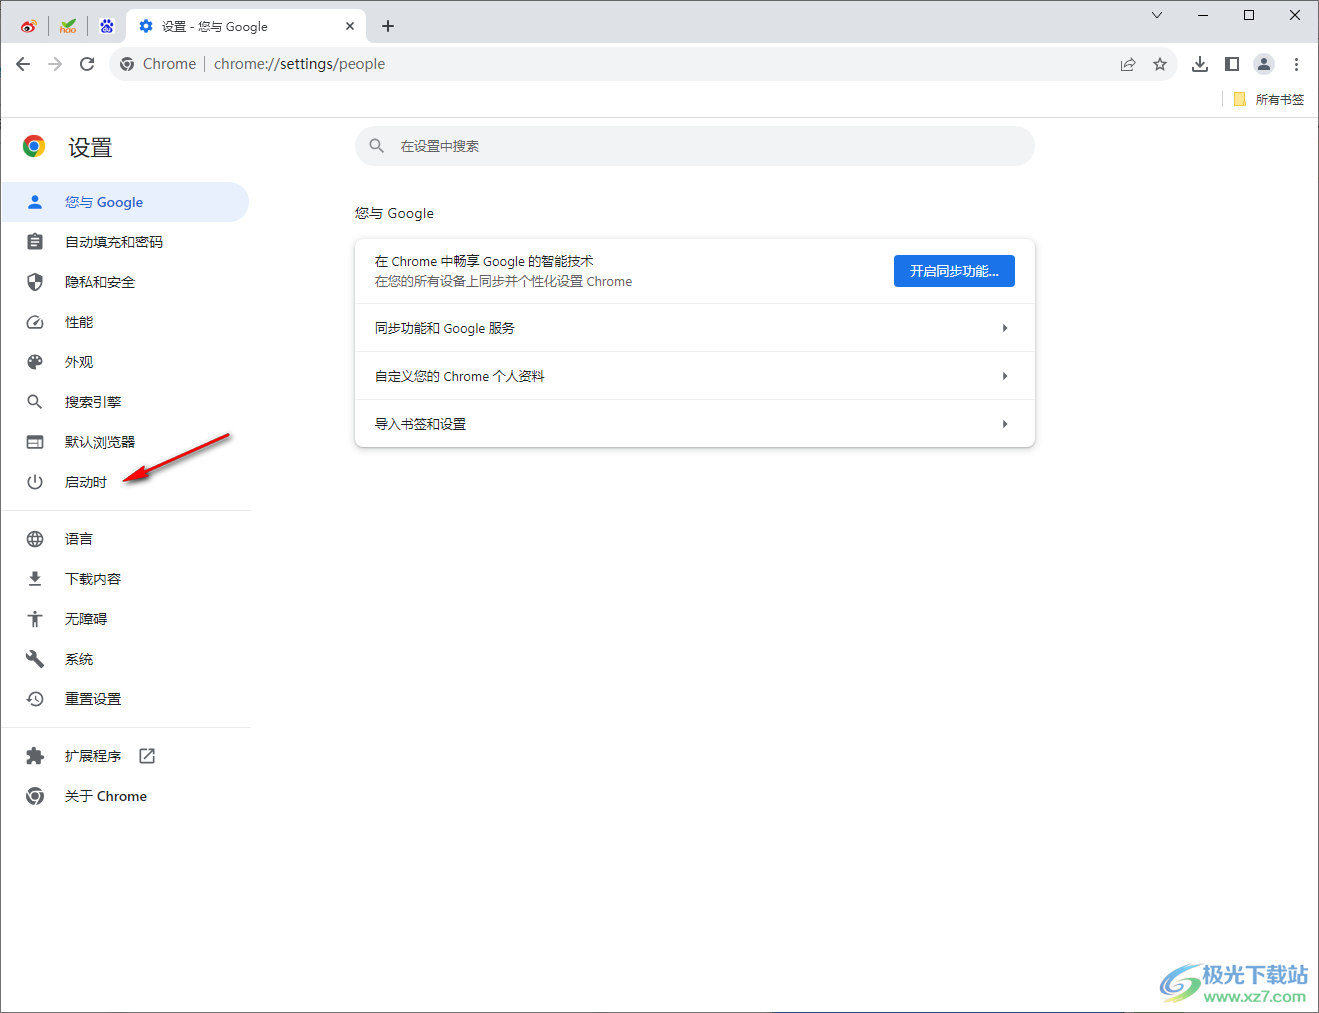
Task: Open the hao123 pinned tab
Action: [x=68, y=26]
